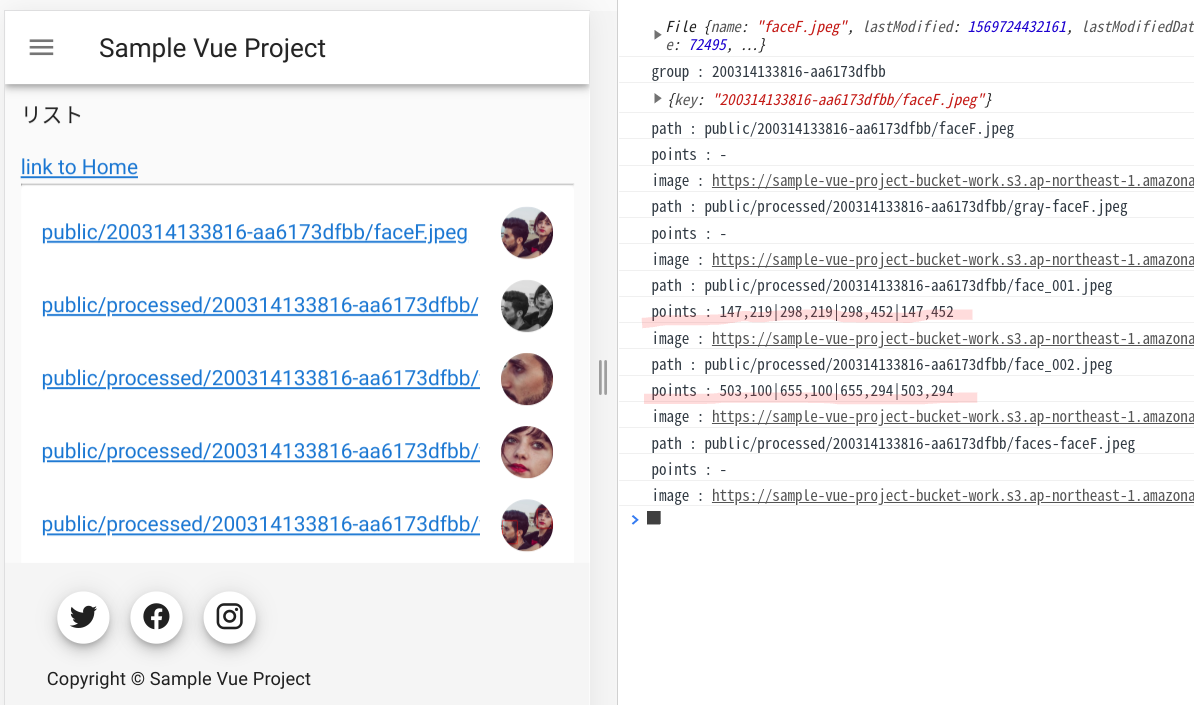Click the Facebook social icon

pos(156,617)
